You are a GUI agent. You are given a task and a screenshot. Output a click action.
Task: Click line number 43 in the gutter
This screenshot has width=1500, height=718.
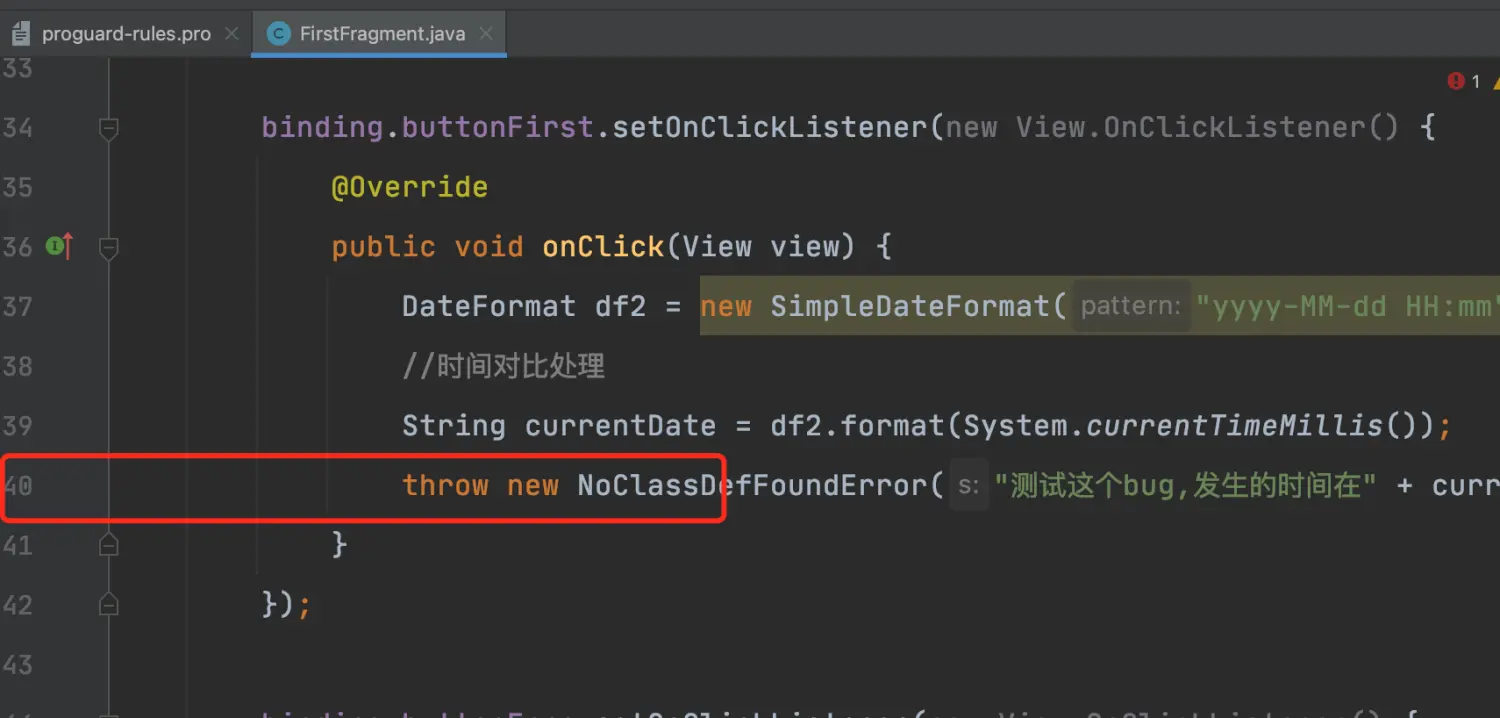coord(17,665)
